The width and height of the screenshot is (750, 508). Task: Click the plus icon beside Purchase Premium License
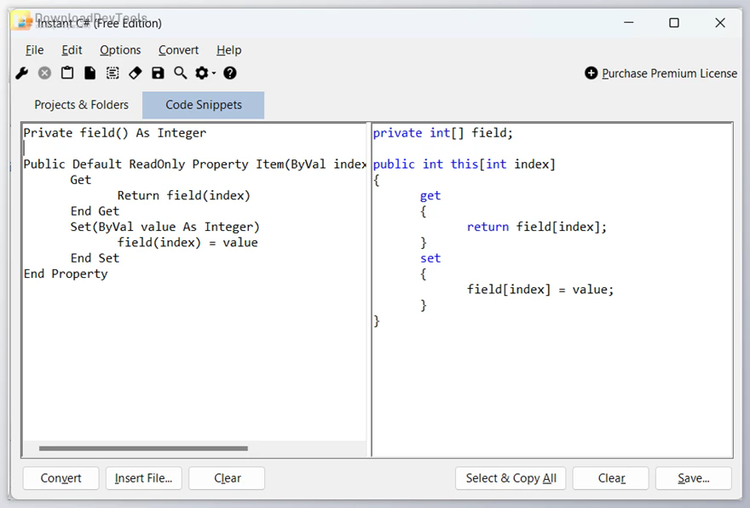point(591,73)
